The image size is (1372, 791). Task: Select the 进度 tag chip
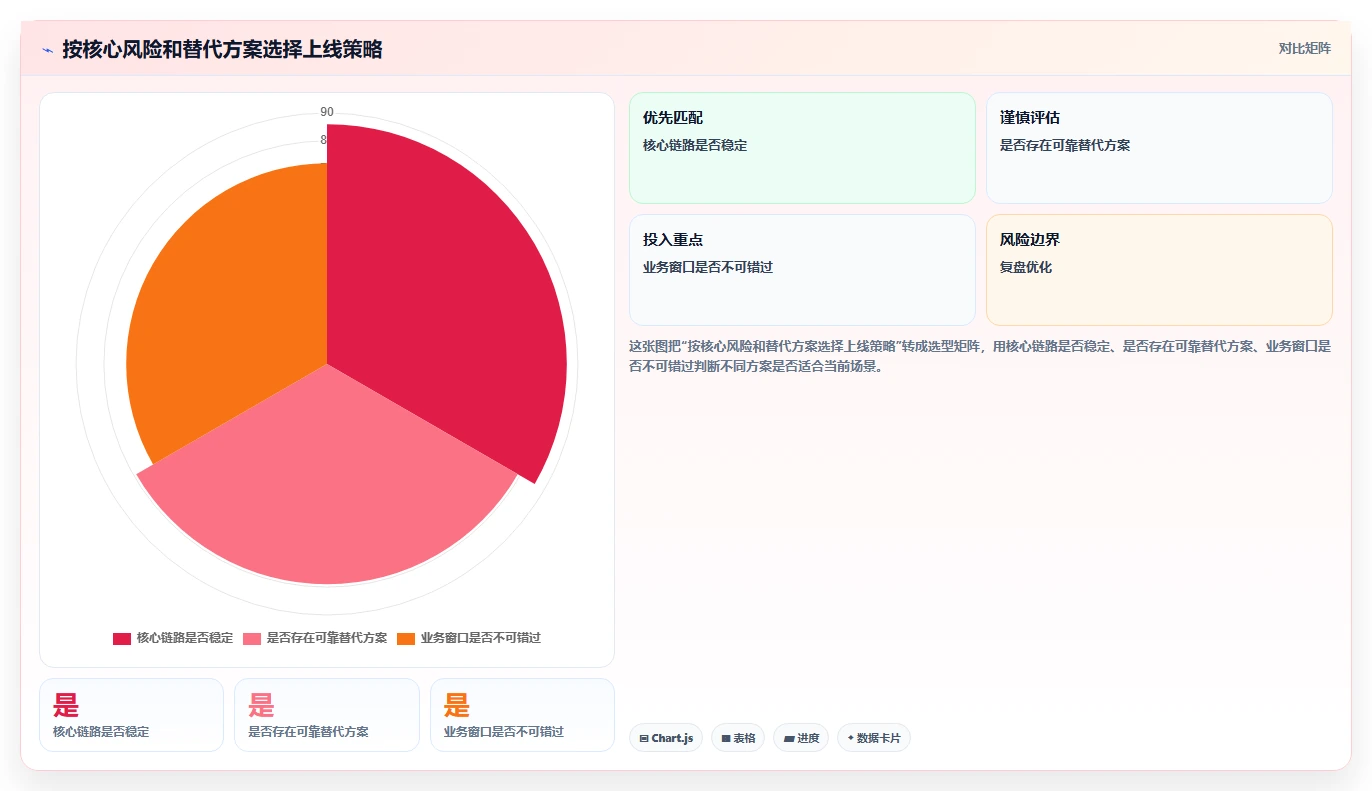click(801, 738)
